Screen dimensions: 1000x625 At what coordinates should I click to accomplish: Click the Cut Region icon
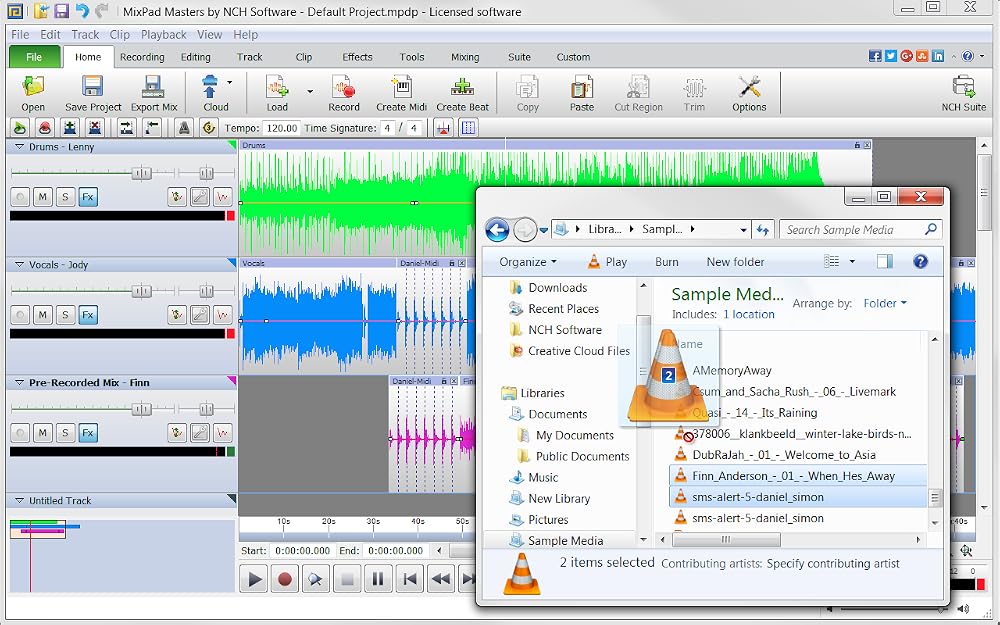pos(638,86)
